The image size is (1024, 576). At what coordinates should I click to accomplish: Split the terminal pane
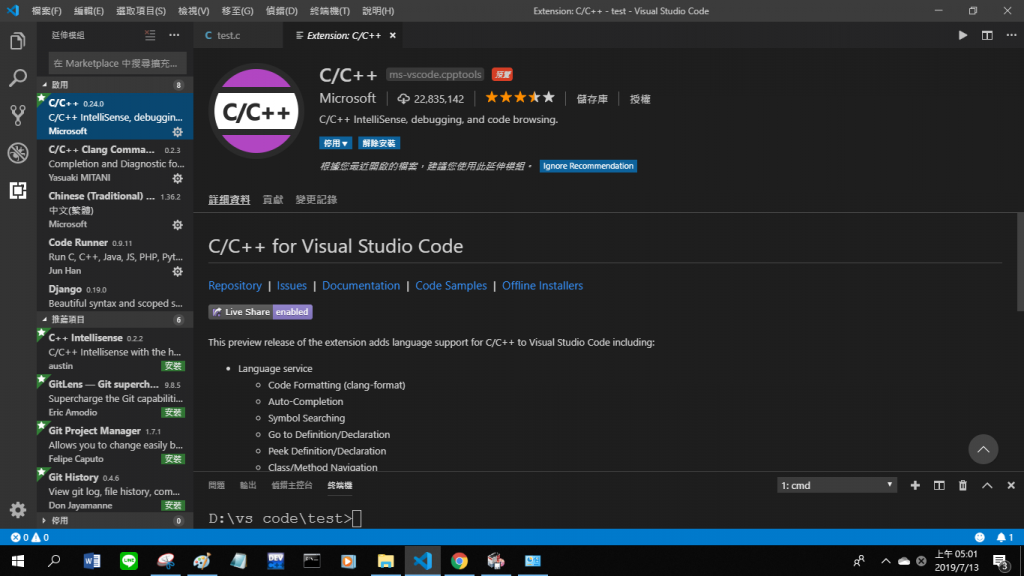point(939,485)
